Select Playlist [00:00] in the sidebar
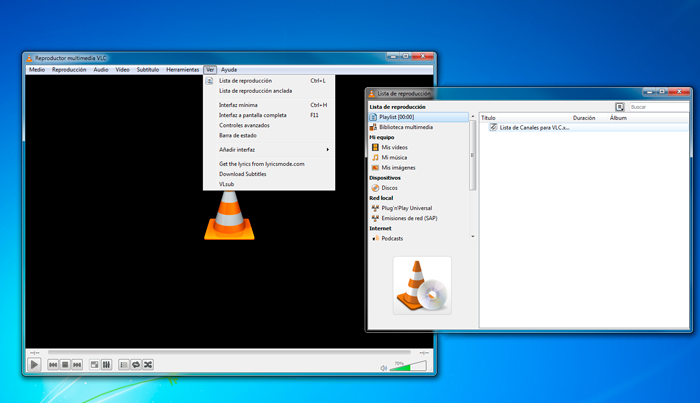The image size is (700, 403). pos(418,117)
